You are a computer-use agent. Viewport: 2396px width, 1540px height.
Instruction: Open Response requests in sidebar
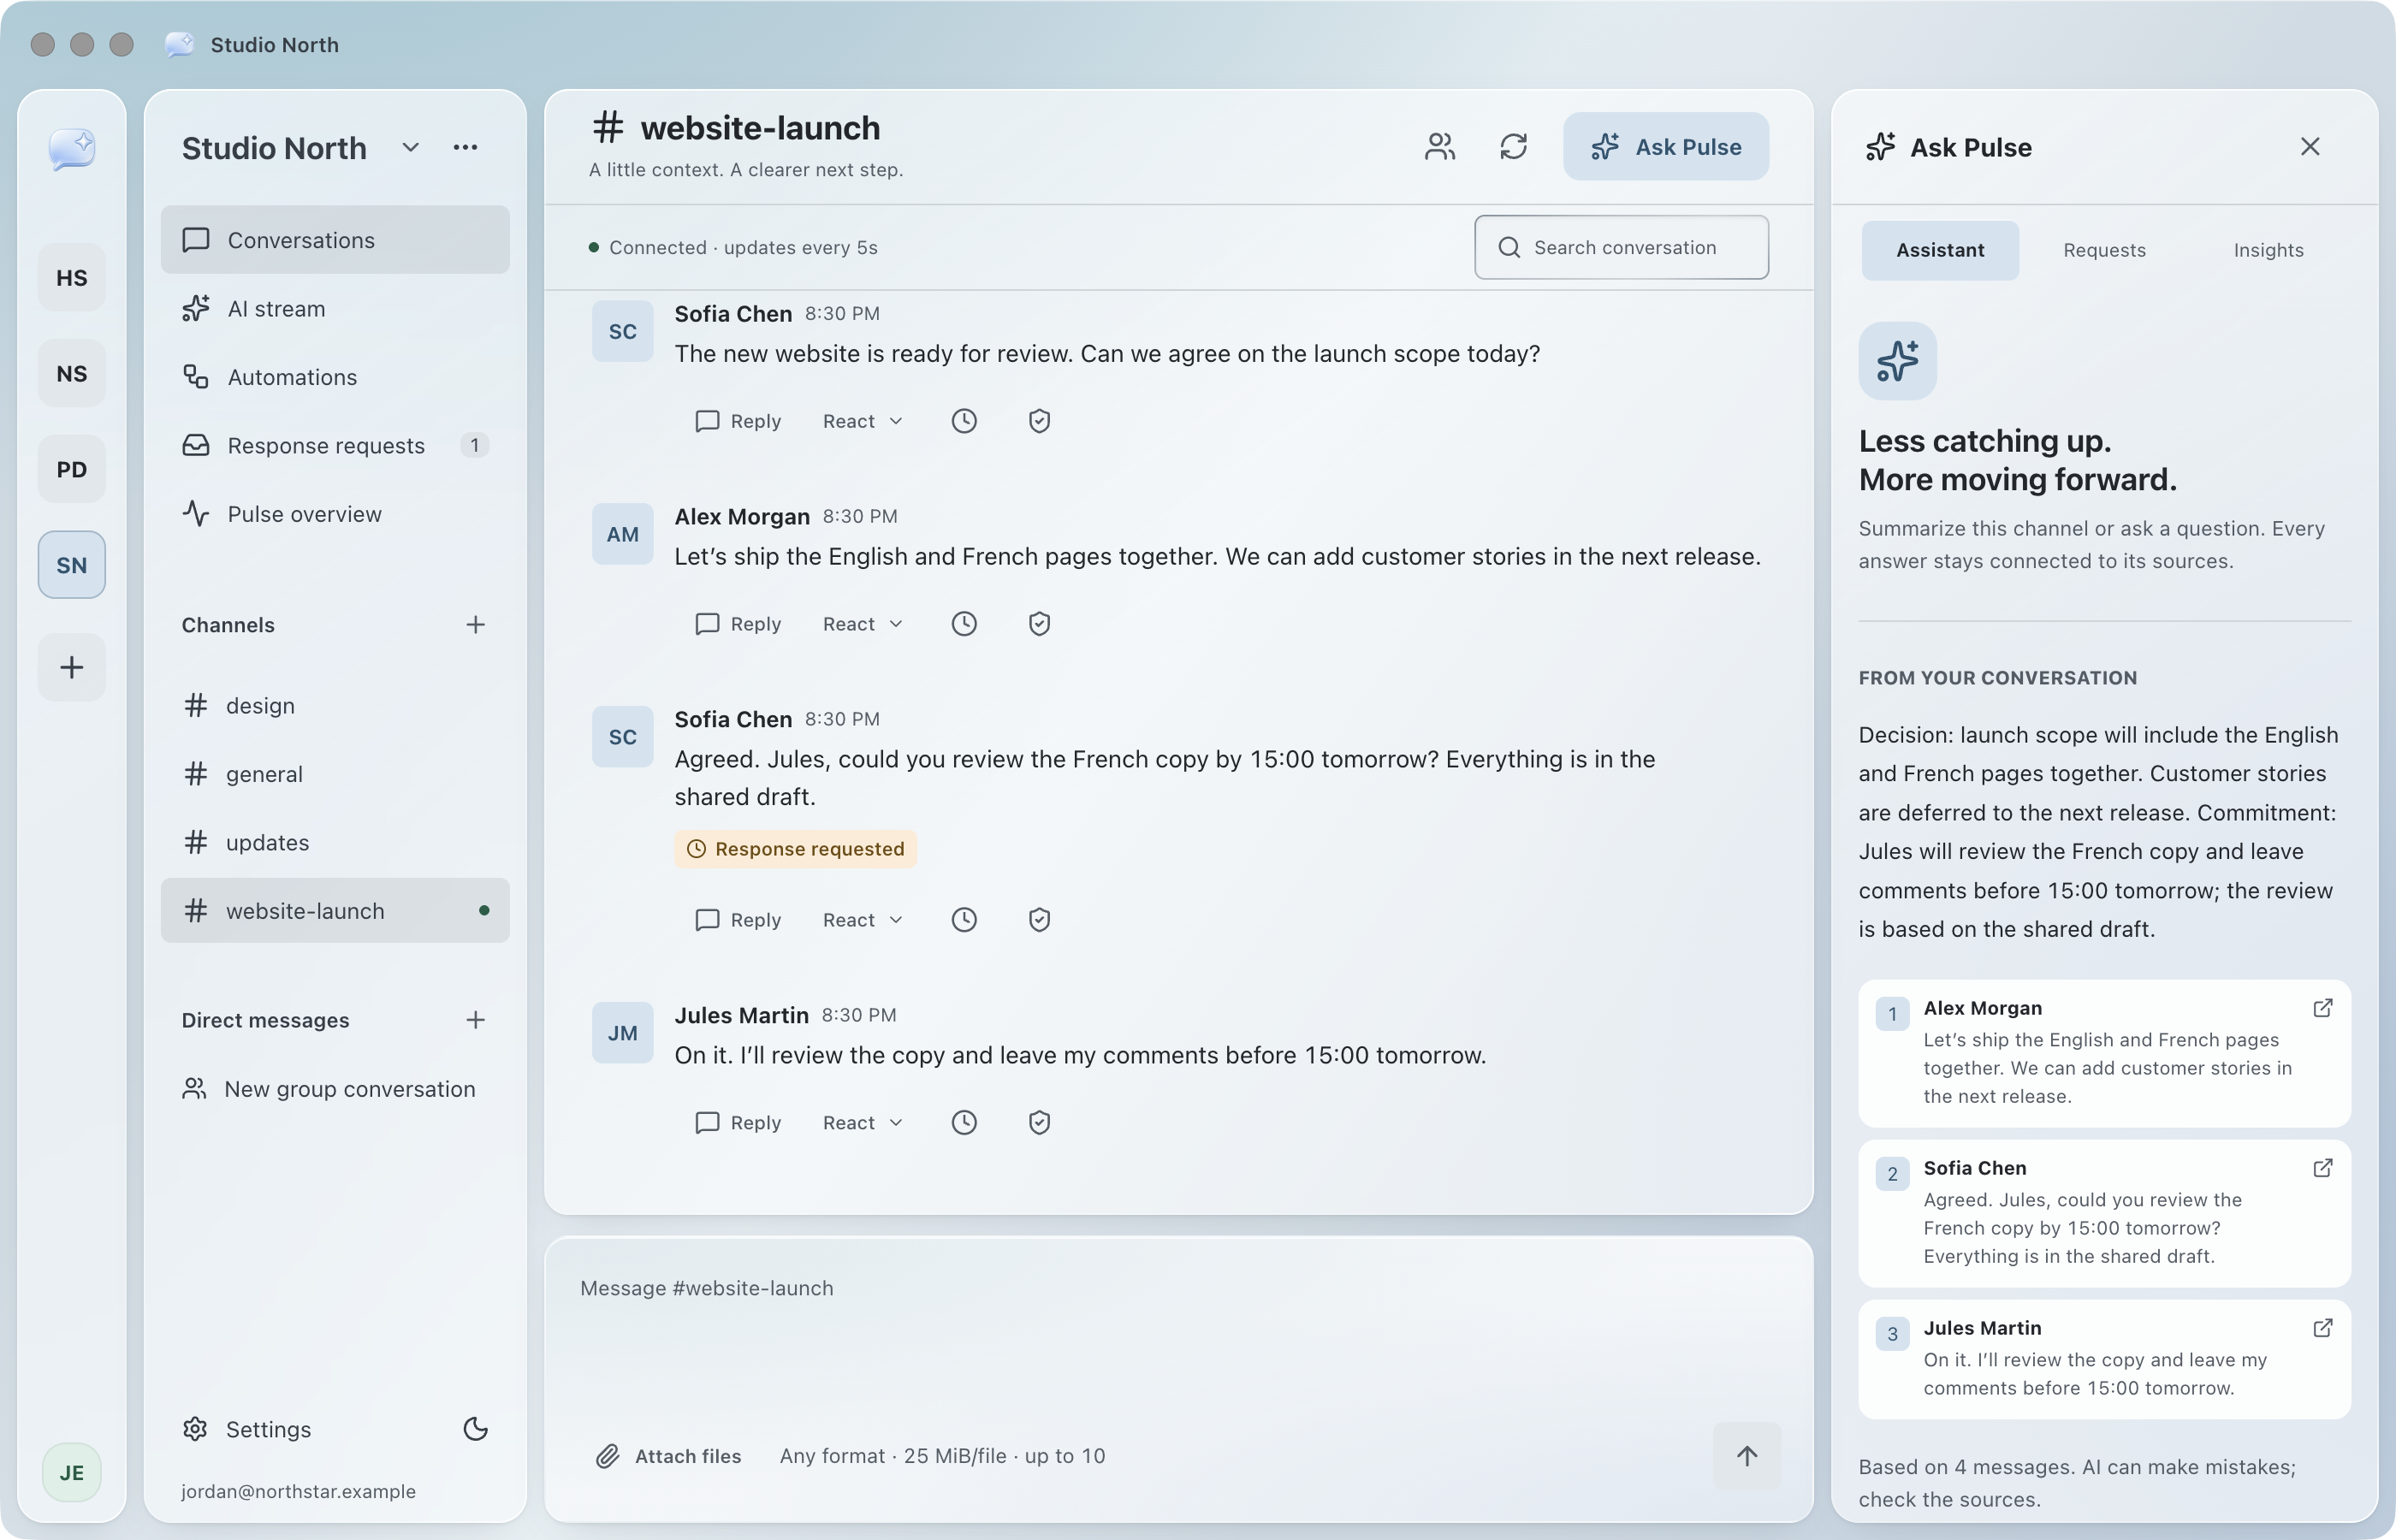[x=335, y=445]
